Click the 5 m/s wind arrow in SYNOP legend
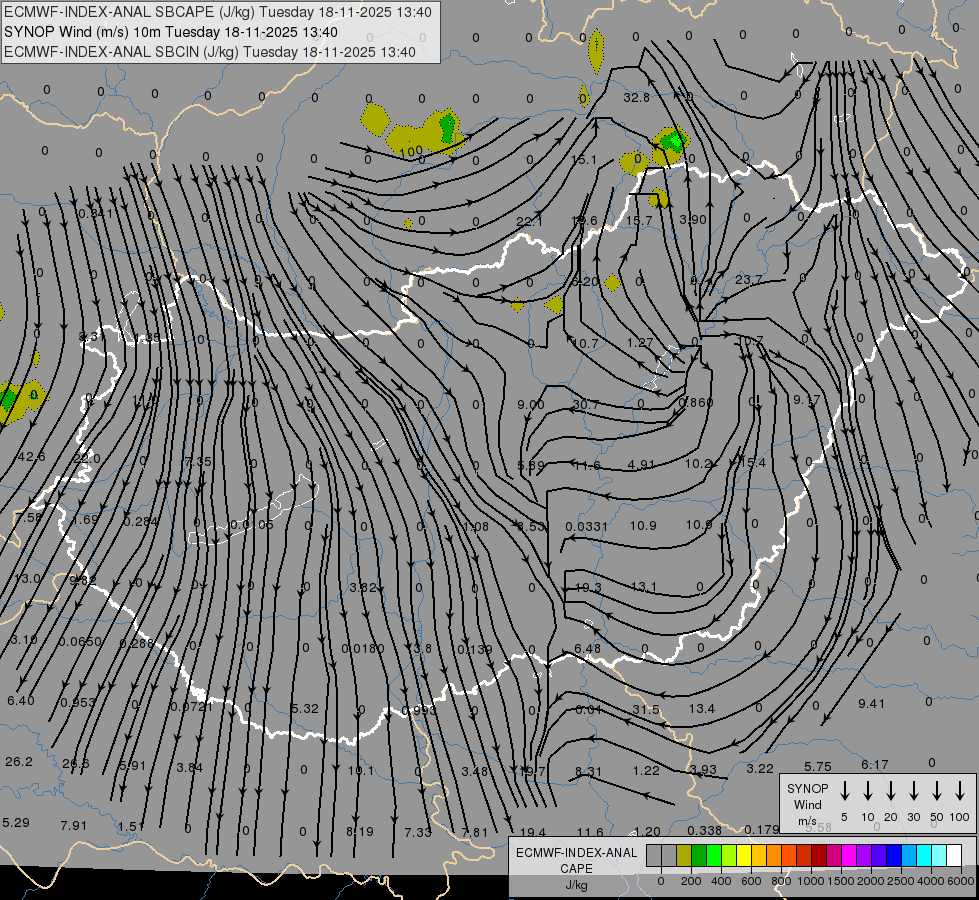Viewport: 979px width, 900px height. coord(844,791)
